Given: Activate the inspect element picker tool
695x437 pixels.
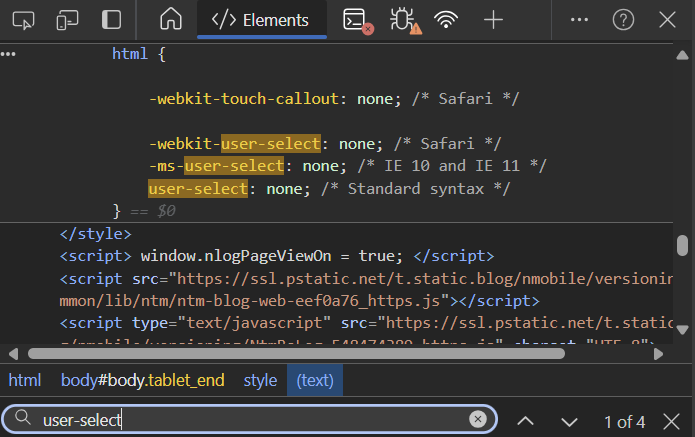Looking at the screenshot, I should (23, 20).
